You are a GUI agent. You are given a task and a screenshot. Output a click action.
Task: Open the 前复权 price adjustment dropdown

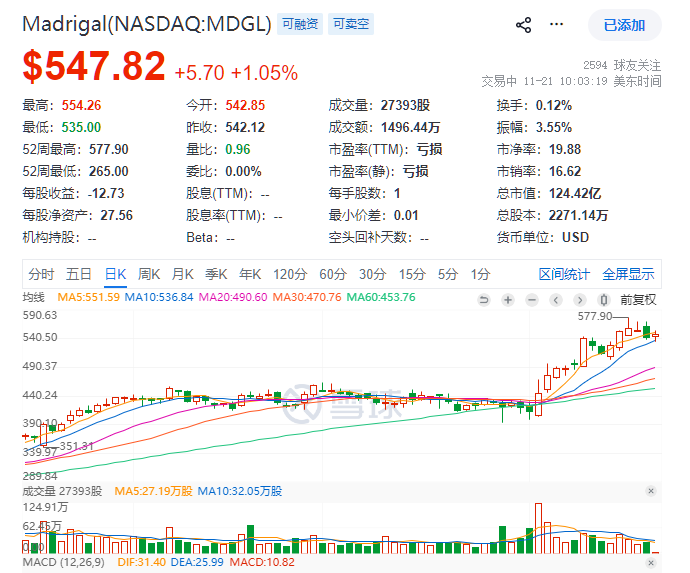pyautogui.click(x=638, y=300)
